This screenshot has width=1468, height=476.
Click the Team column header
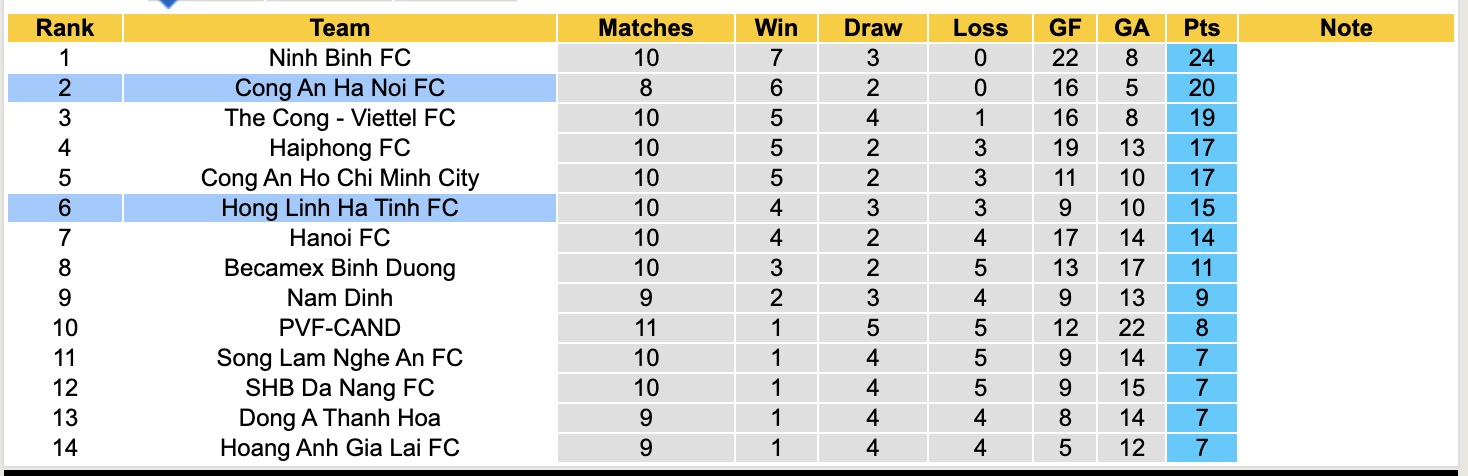click(340, 28)
